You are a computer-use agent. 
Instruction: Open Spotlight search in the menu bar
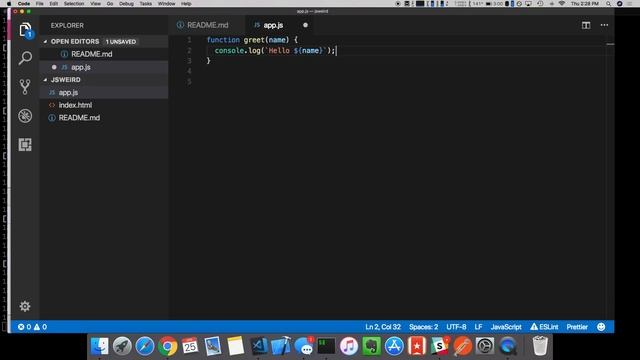pos(608,4)
